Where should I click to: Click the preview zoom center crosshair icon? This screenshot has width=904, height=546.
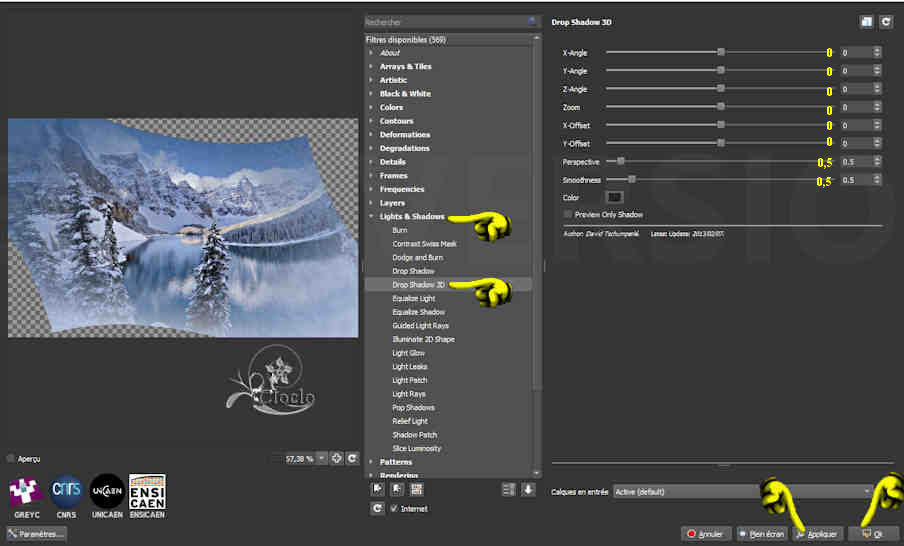tap(337, 458)
